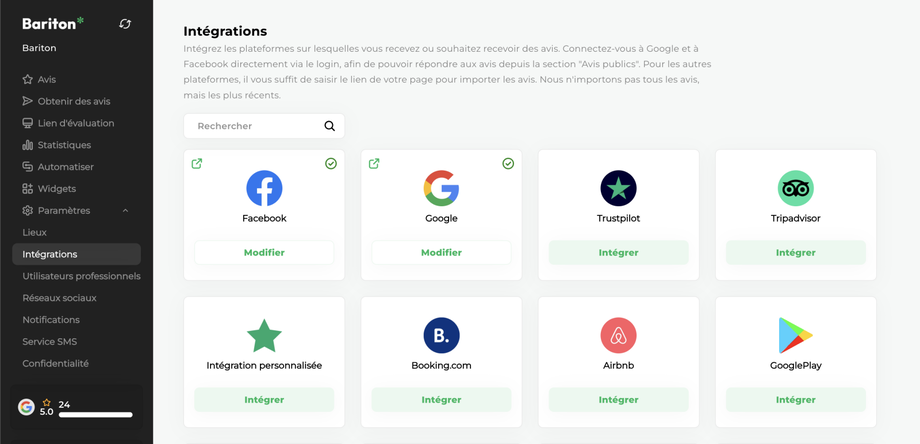Open the Statistiques menu item

(x=64, y=145)
